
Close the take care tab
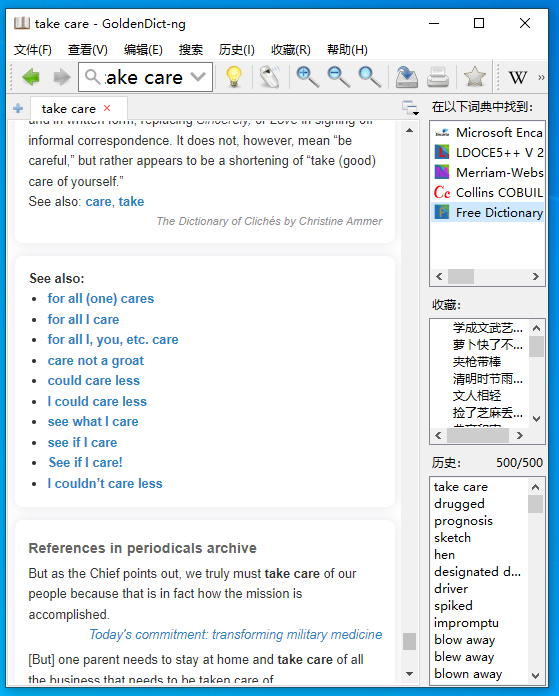click(x=107, y=108)
